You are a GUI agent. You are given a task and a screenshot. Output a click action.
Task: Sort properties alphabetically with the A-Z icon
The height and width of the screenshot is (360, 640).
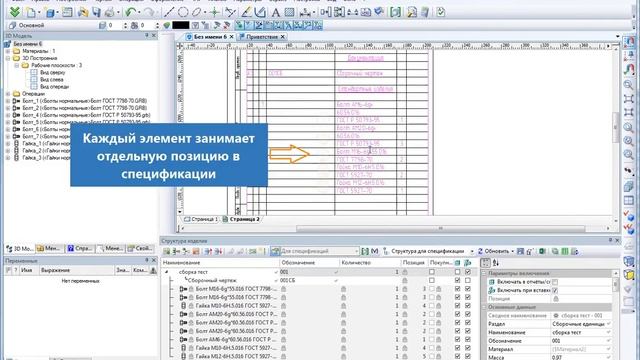(496, 263)
